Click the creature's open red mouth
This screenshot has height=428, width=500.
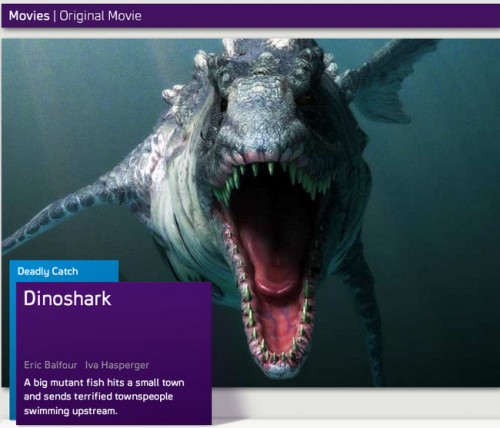272,253
